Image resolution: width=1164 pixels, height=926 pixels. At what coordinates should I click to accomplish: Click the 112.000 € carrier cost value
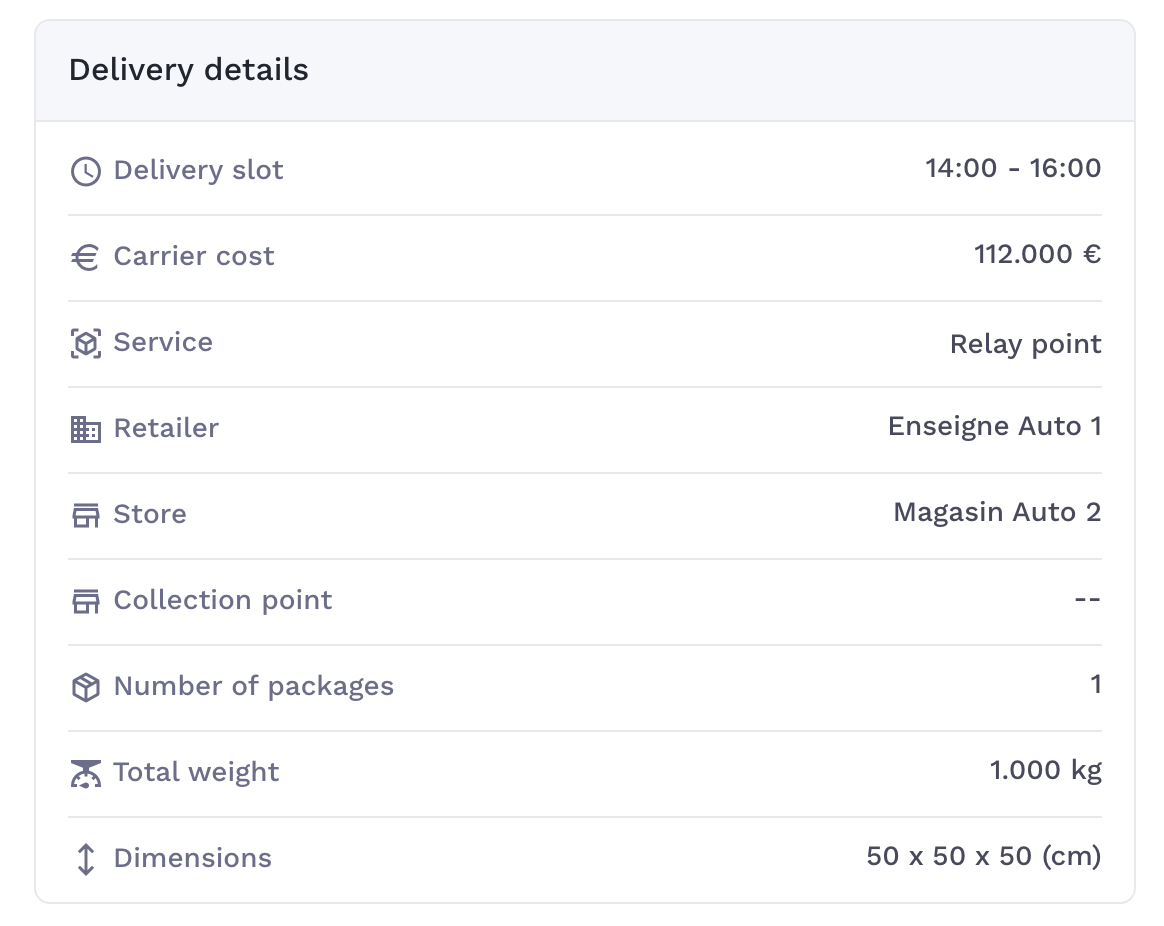(x=1037, y=254)
